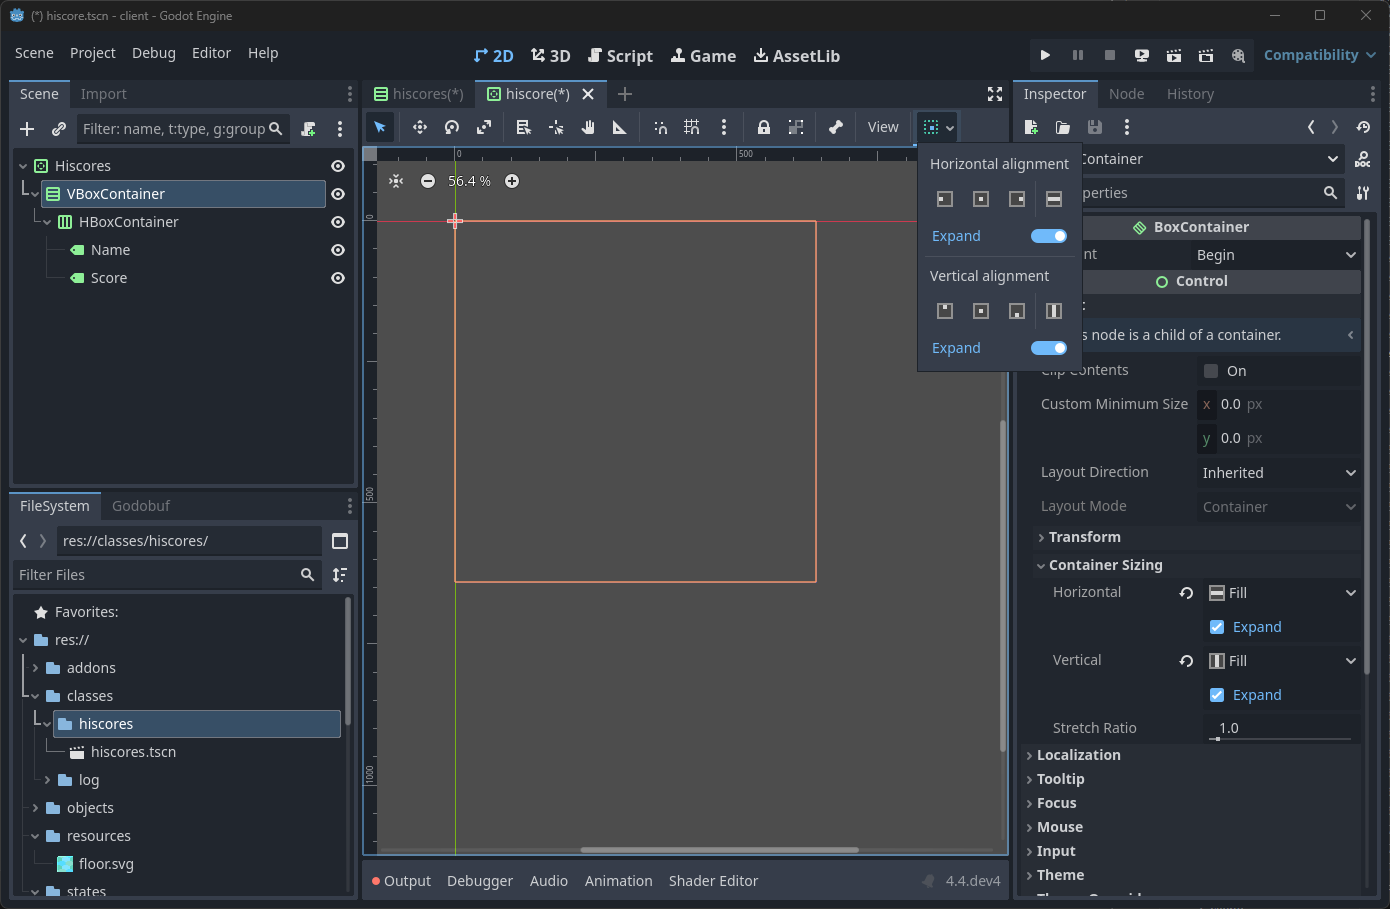This screenshot has width=1390, height=909.
Task: Run the project with the play button
Action: (1045, 55)
